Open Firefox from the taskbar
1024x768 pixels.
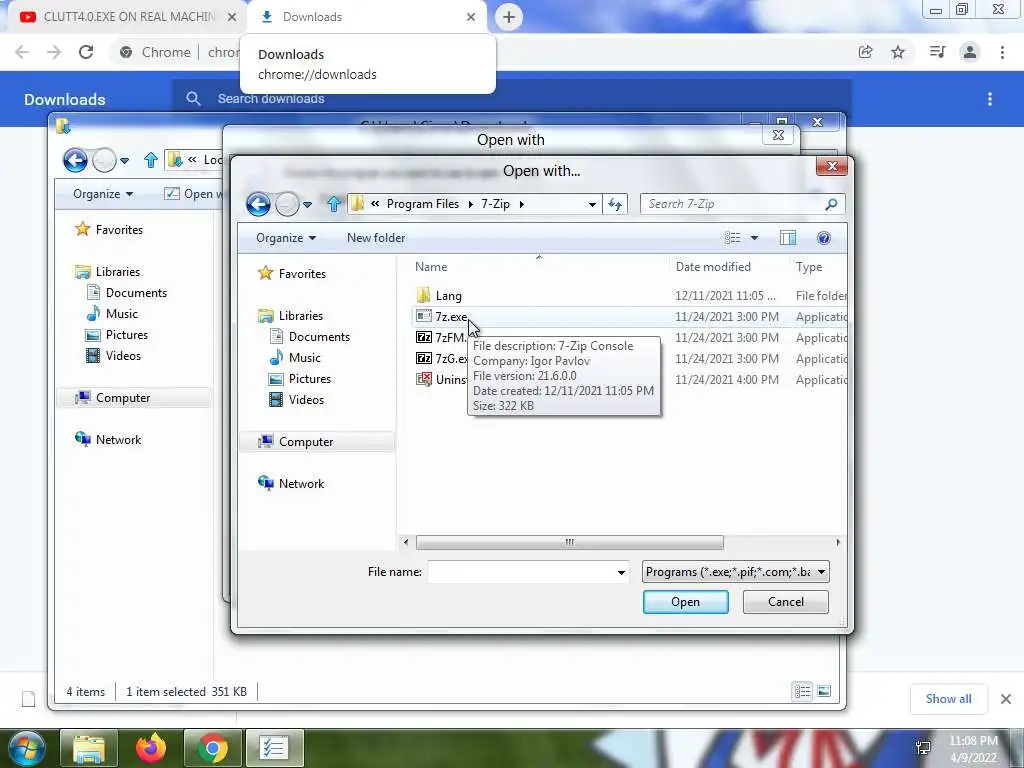(x=151, y=748)
